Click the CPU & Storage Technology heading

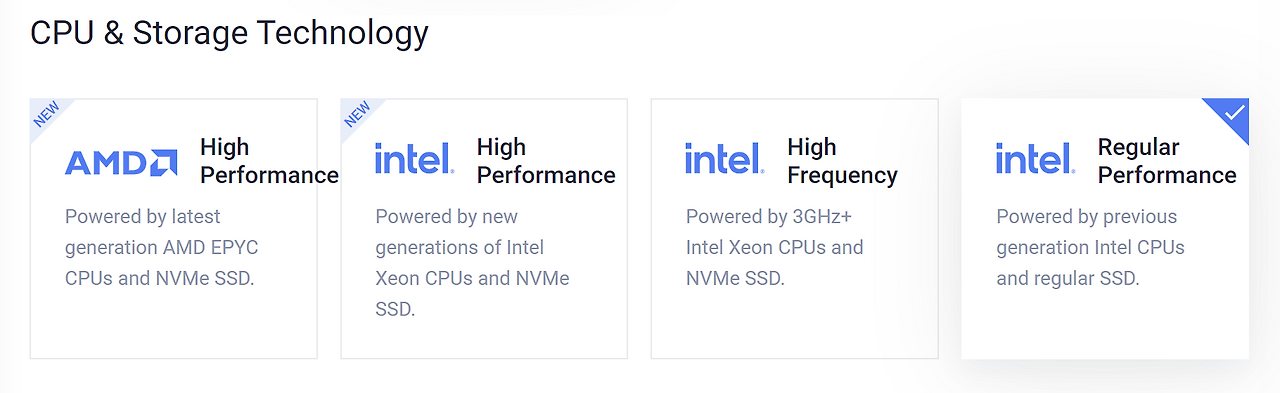[x=229, y=33]
